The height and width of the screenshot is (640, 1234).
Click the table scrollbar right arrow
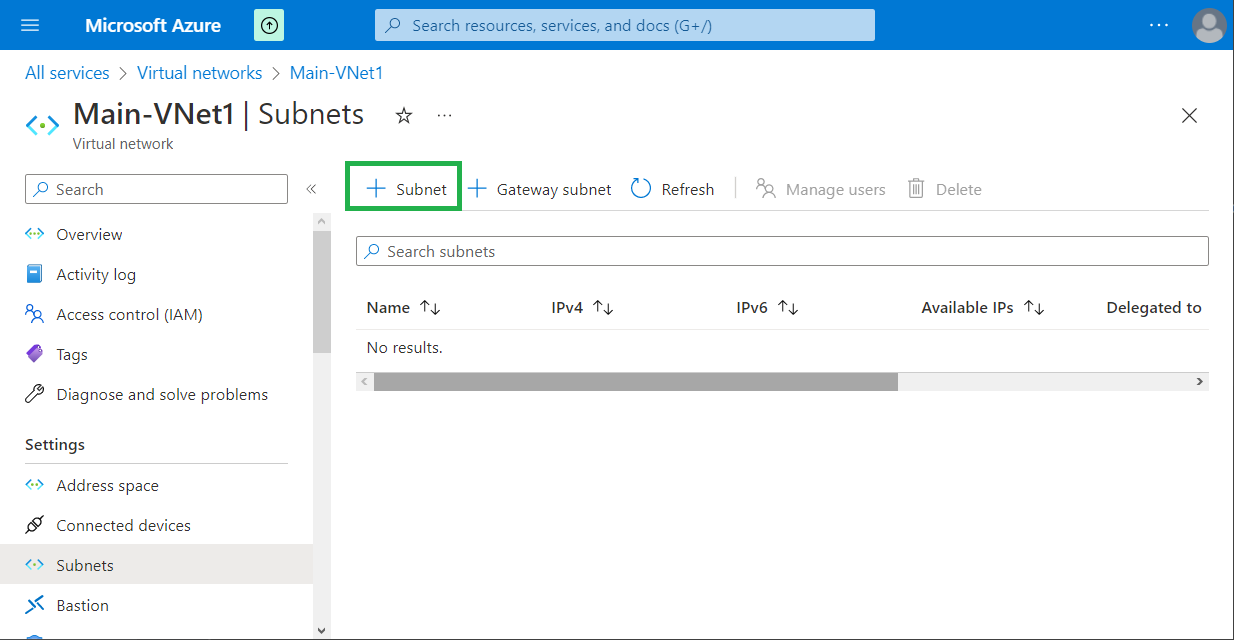1200,382
